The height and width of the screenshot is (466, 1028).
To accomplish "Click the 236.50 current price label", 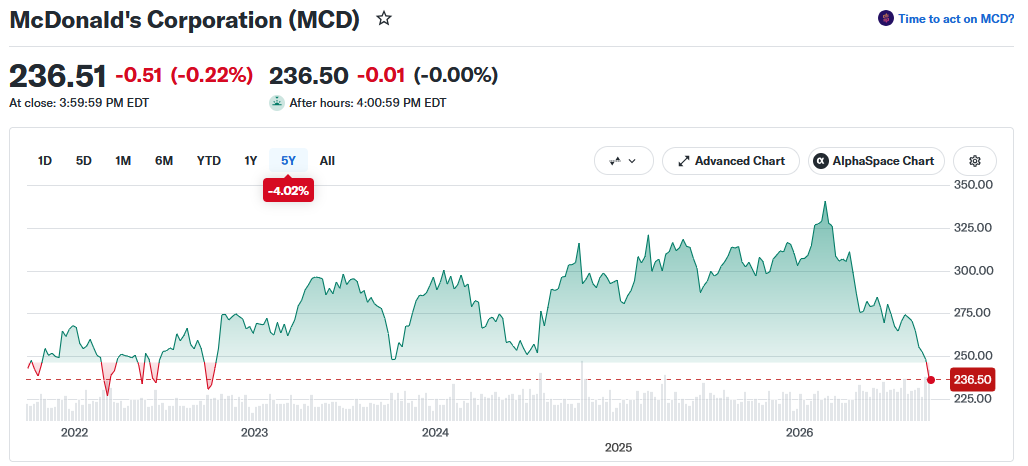I will (972, 379).
